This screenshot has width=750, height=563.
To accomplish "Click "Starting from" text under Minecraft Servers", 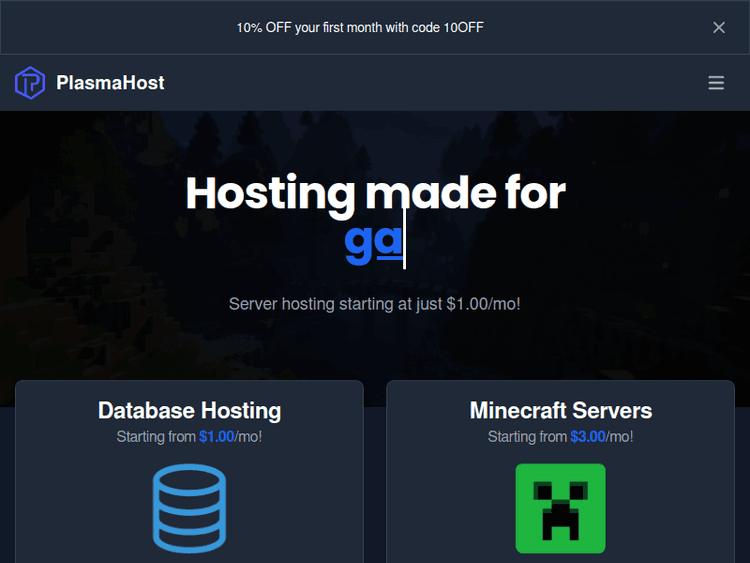I will click(527, 437).
